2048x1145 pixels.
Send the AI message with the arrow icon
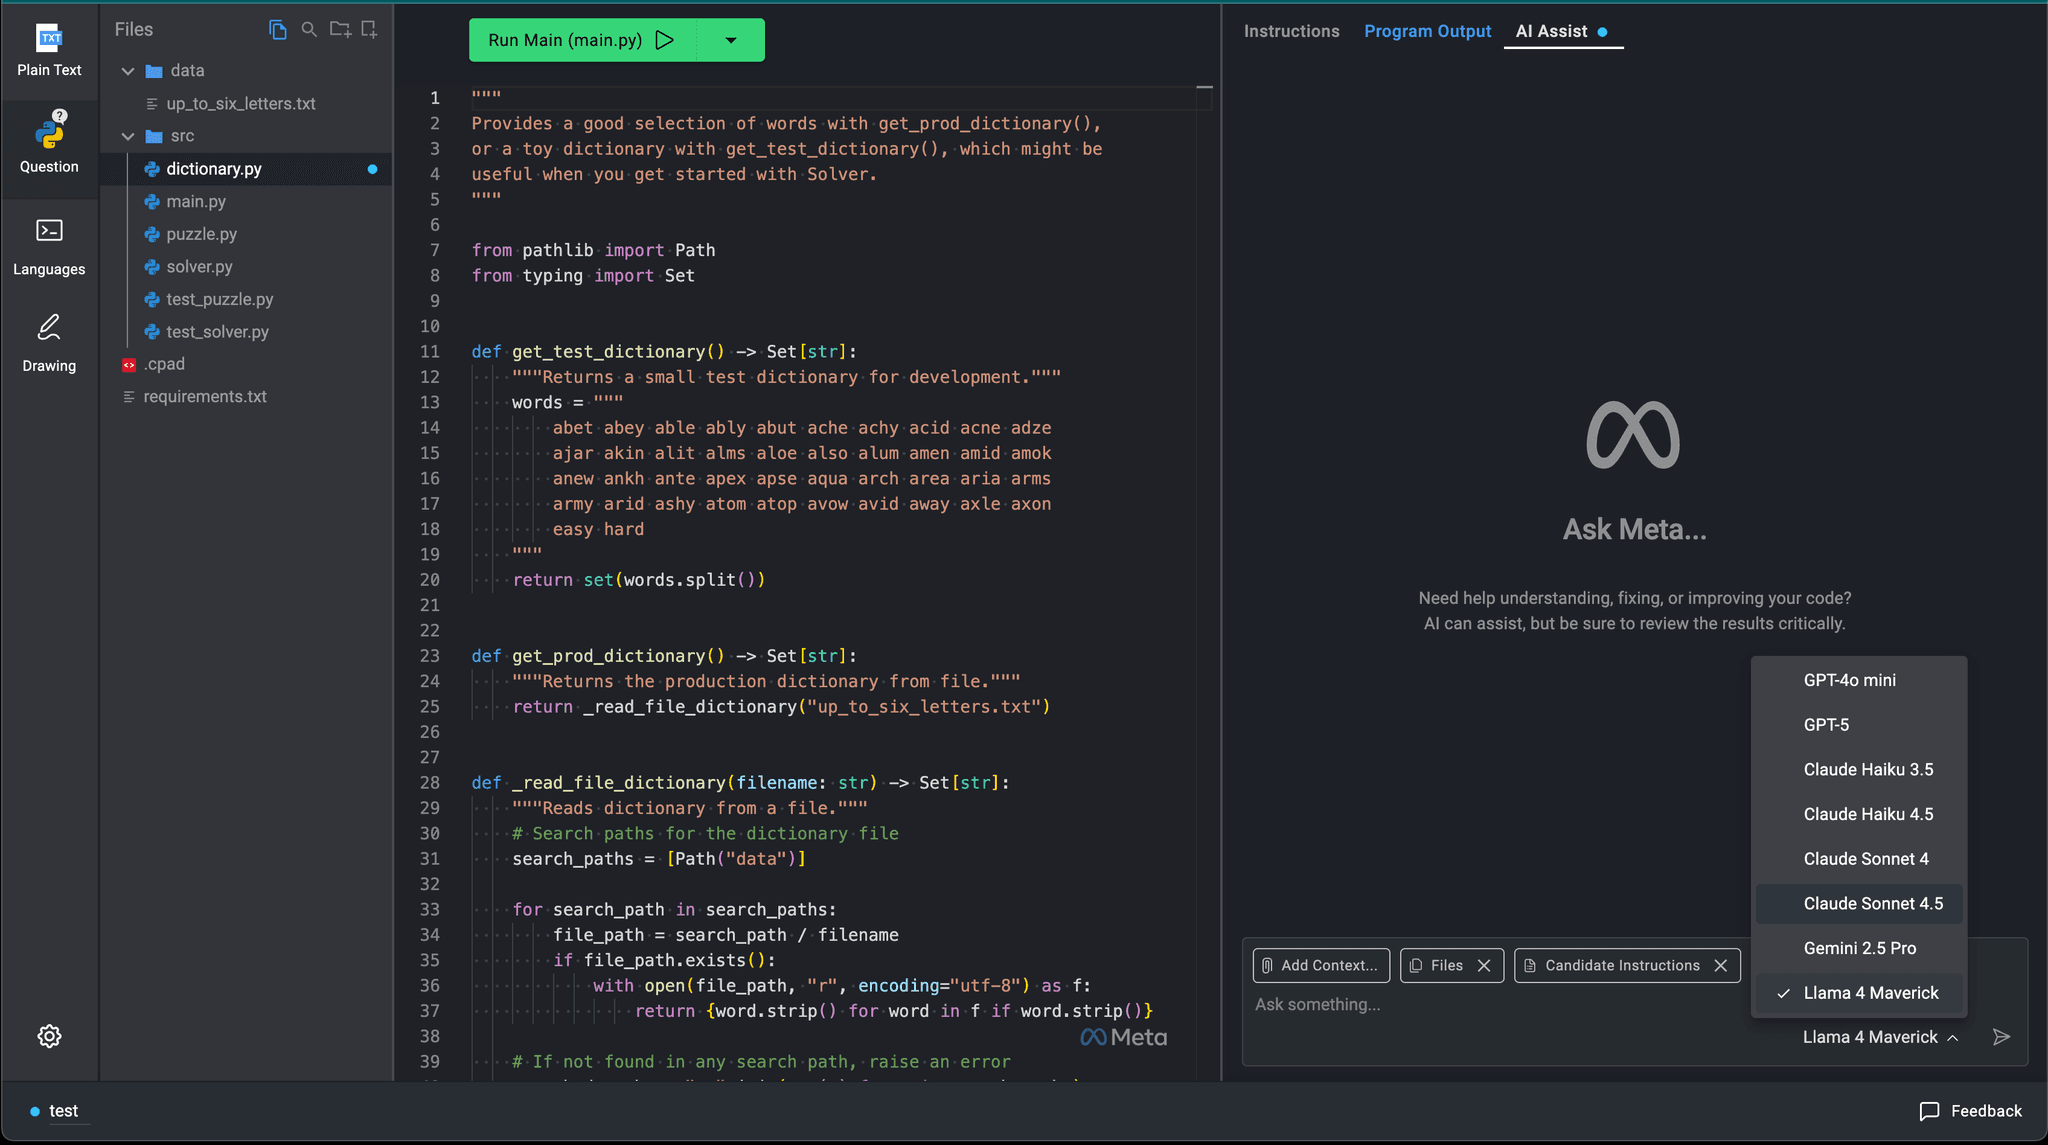click(2001, 1037)
